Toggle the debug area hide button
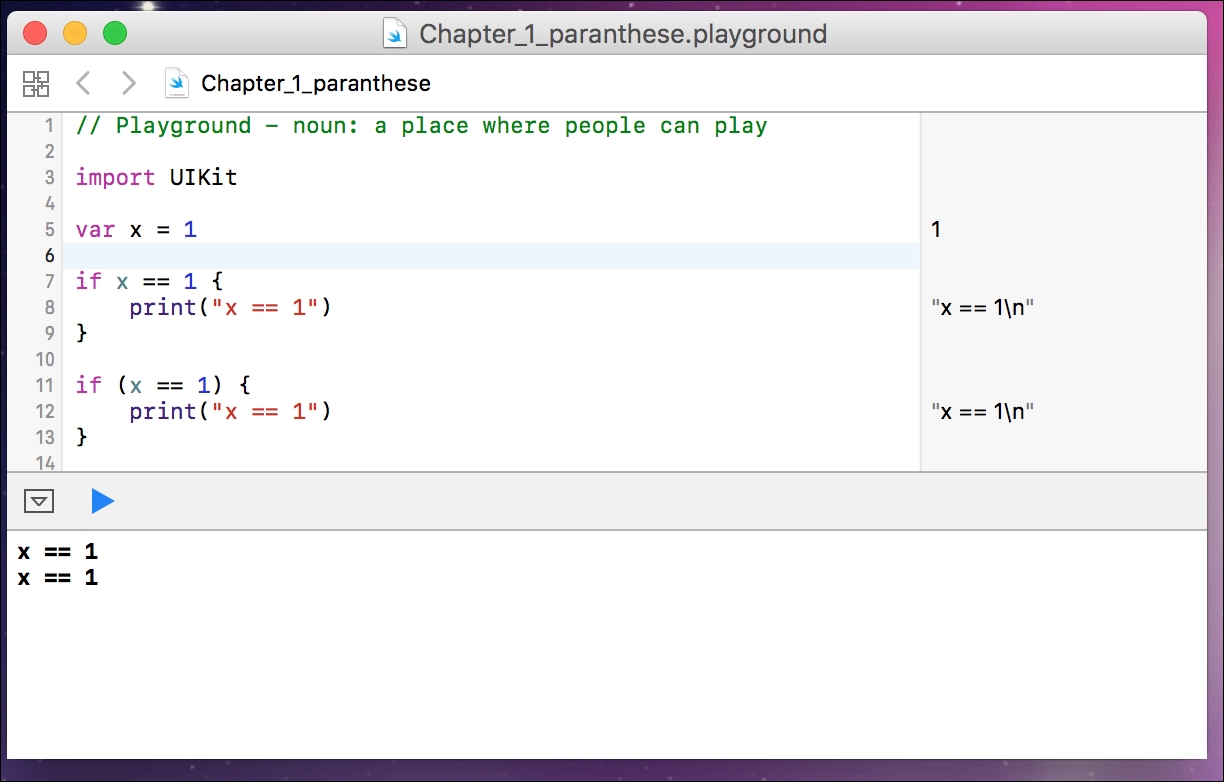Screen dimensions: 1224x782 tap(39, 501)
